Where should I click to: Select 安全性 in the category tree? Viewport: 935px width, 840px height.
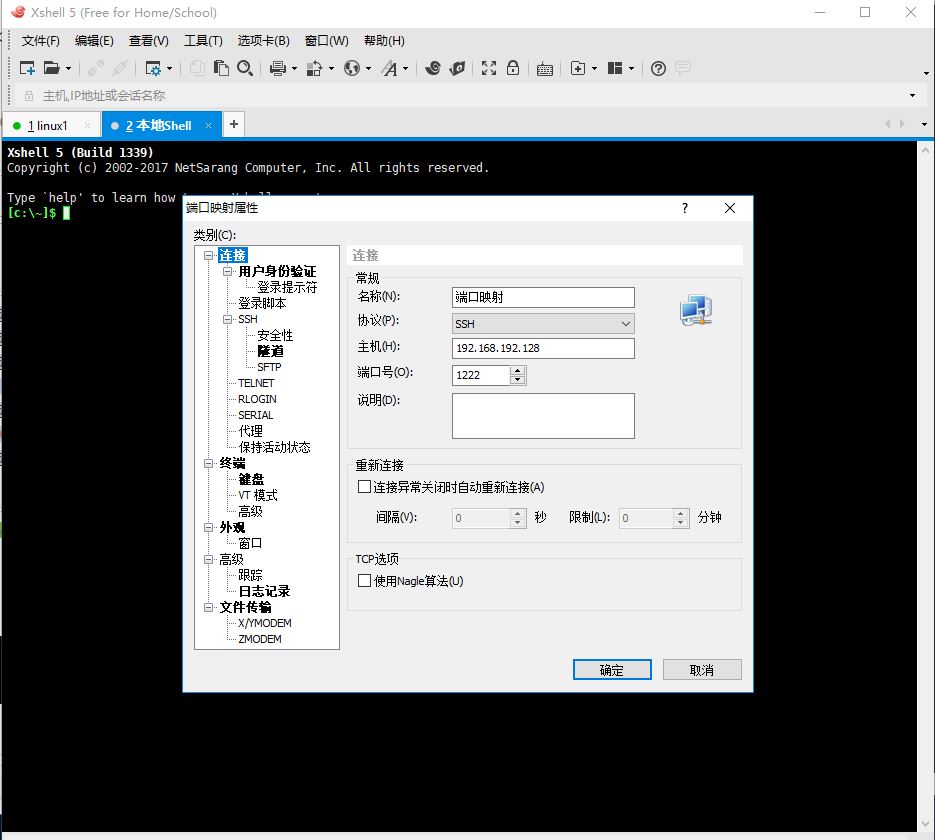tap(275, 335)
